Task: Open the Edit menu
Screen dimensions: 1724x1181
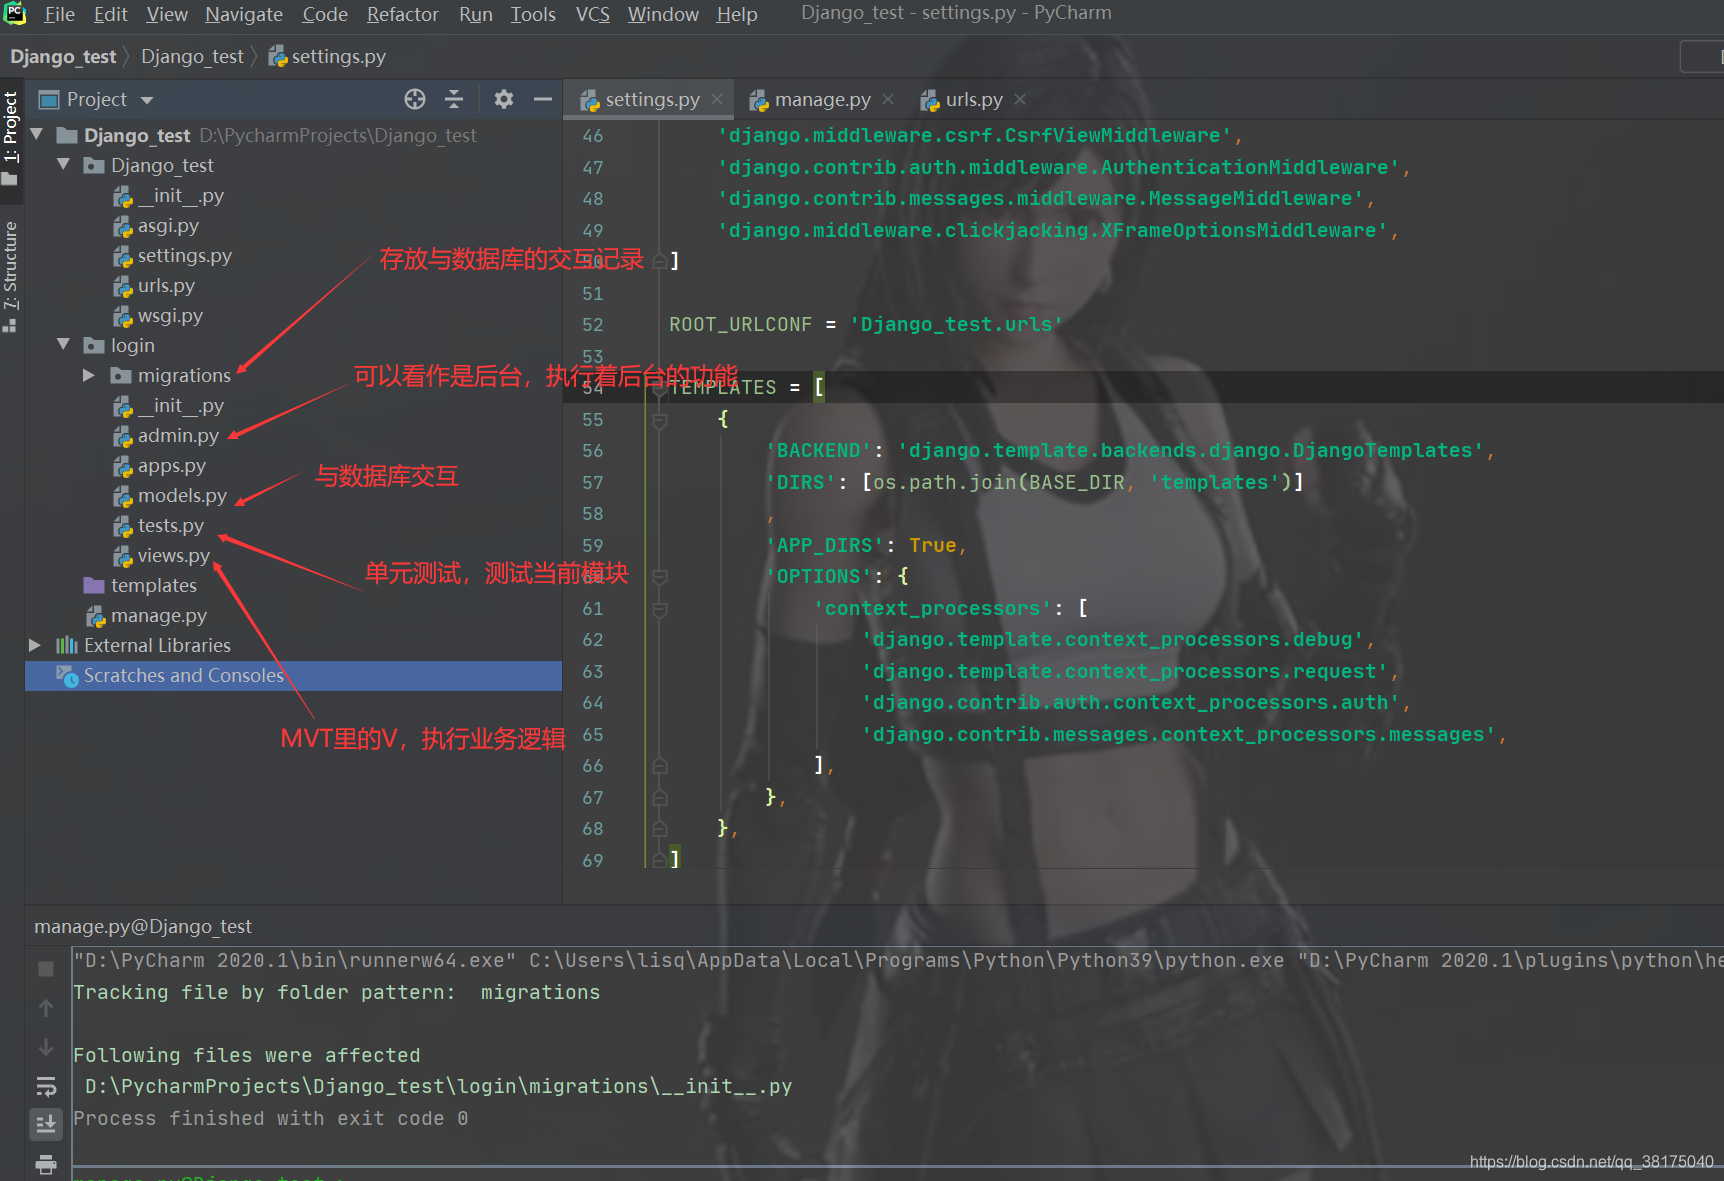Action: pyautogui.click(x=110, y=14)
